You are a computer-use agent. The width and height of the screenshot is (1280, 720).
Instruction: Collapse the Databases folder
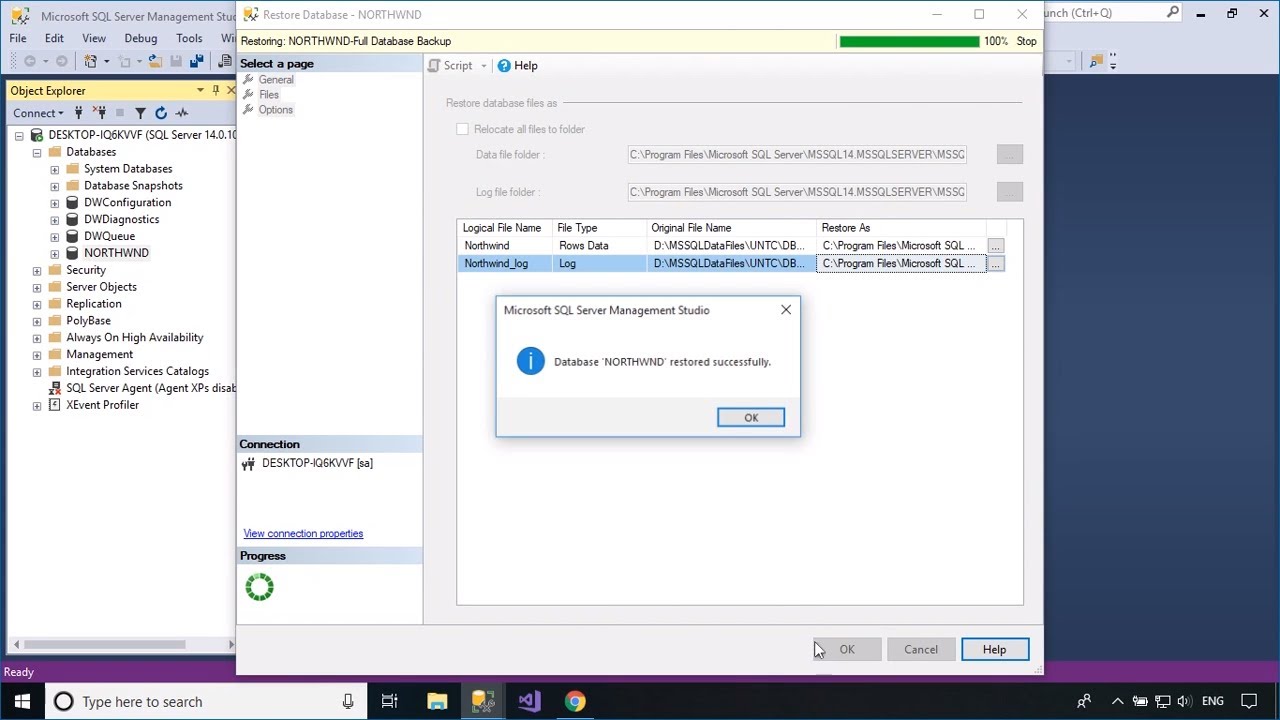(37, 153)
